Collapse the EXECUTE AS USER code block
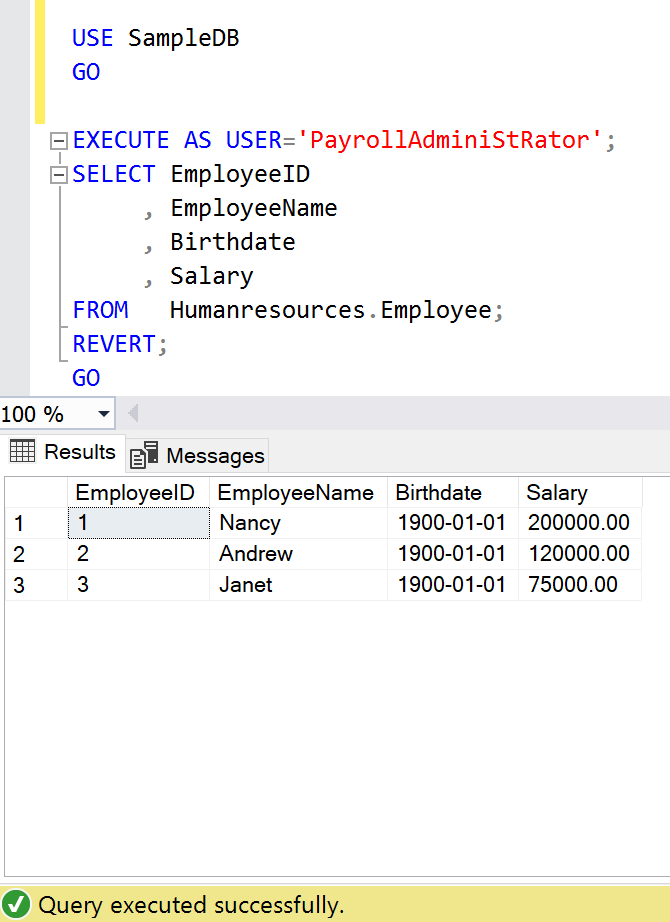 pos(58,141)
